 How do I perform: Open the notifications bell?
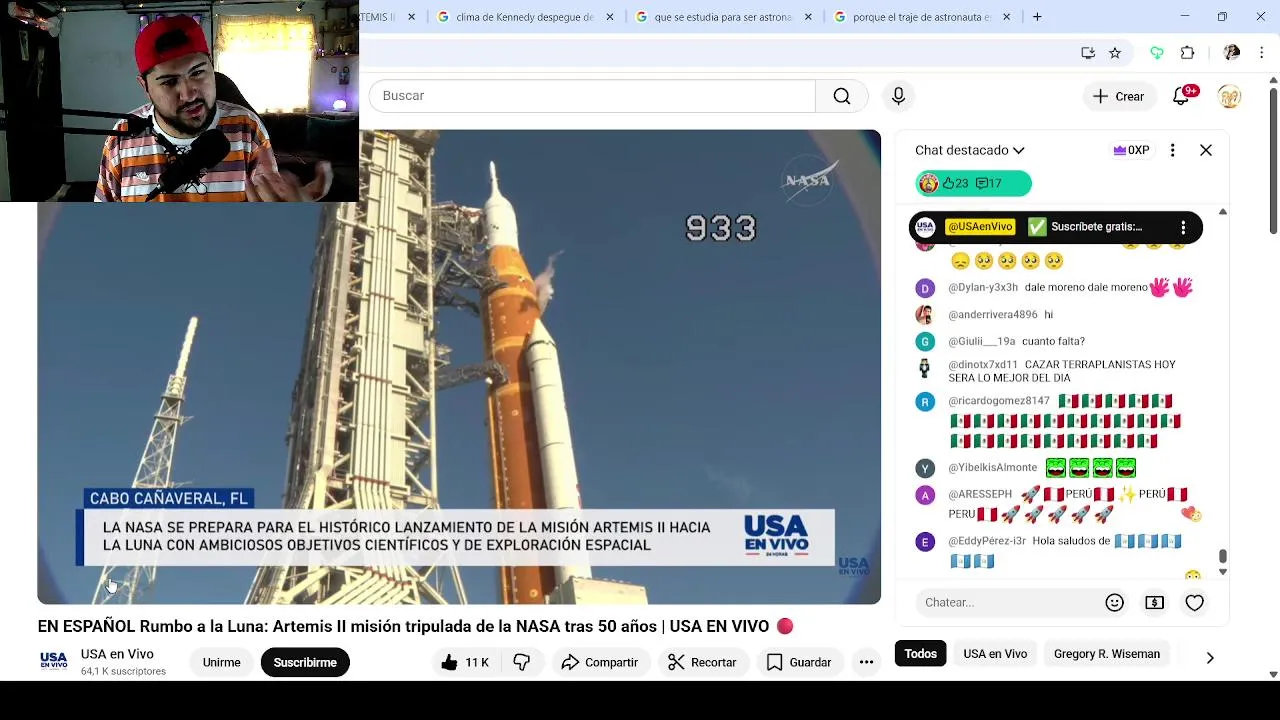coord(1181,96)
